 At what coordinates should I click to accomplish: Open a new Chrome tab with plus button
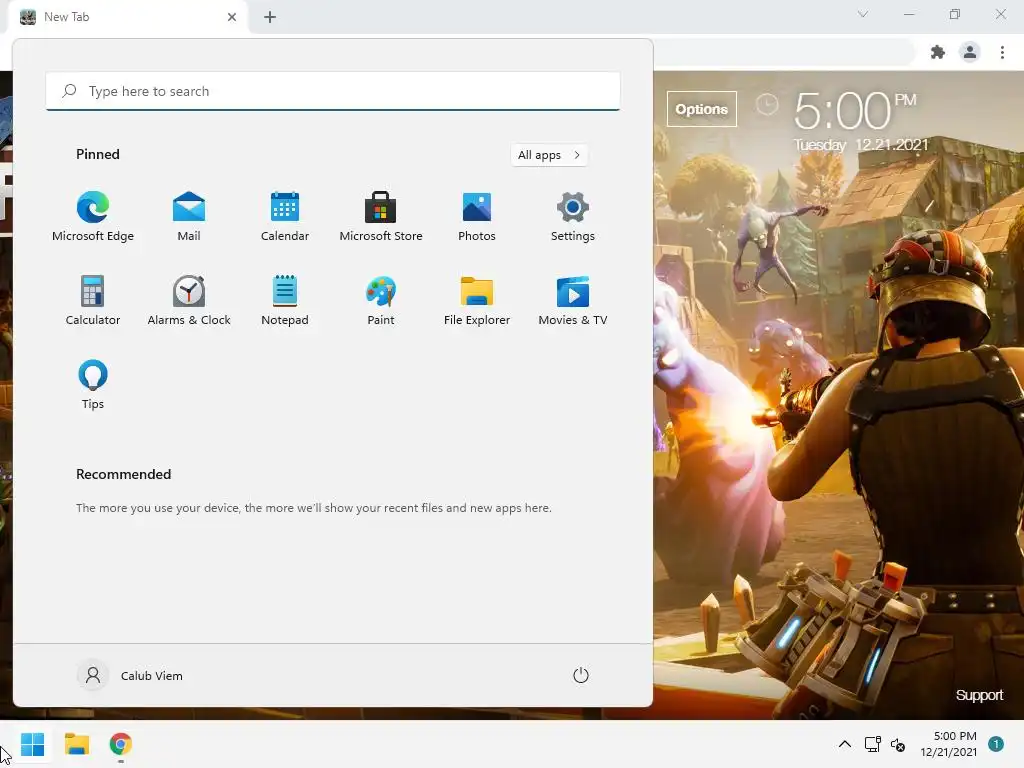(270, 17)
